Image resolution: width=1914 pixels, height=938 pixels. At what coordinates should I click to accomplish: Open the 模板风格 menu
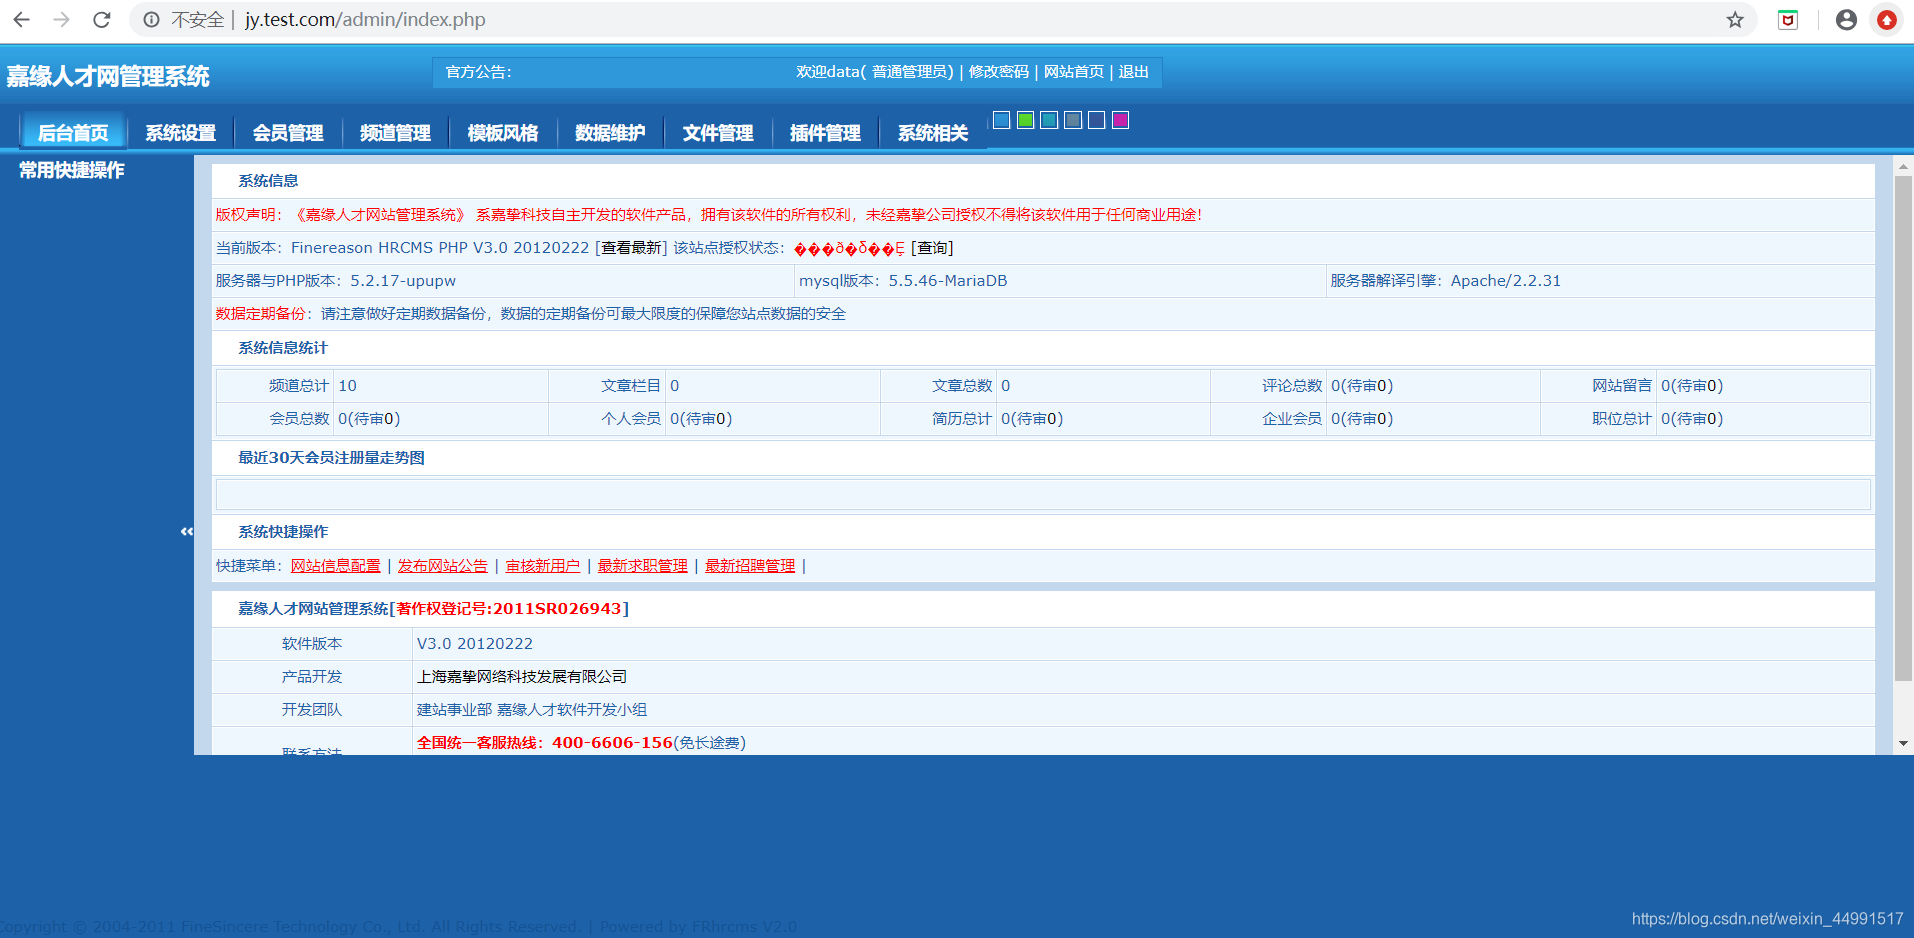[x=503, y=133]
